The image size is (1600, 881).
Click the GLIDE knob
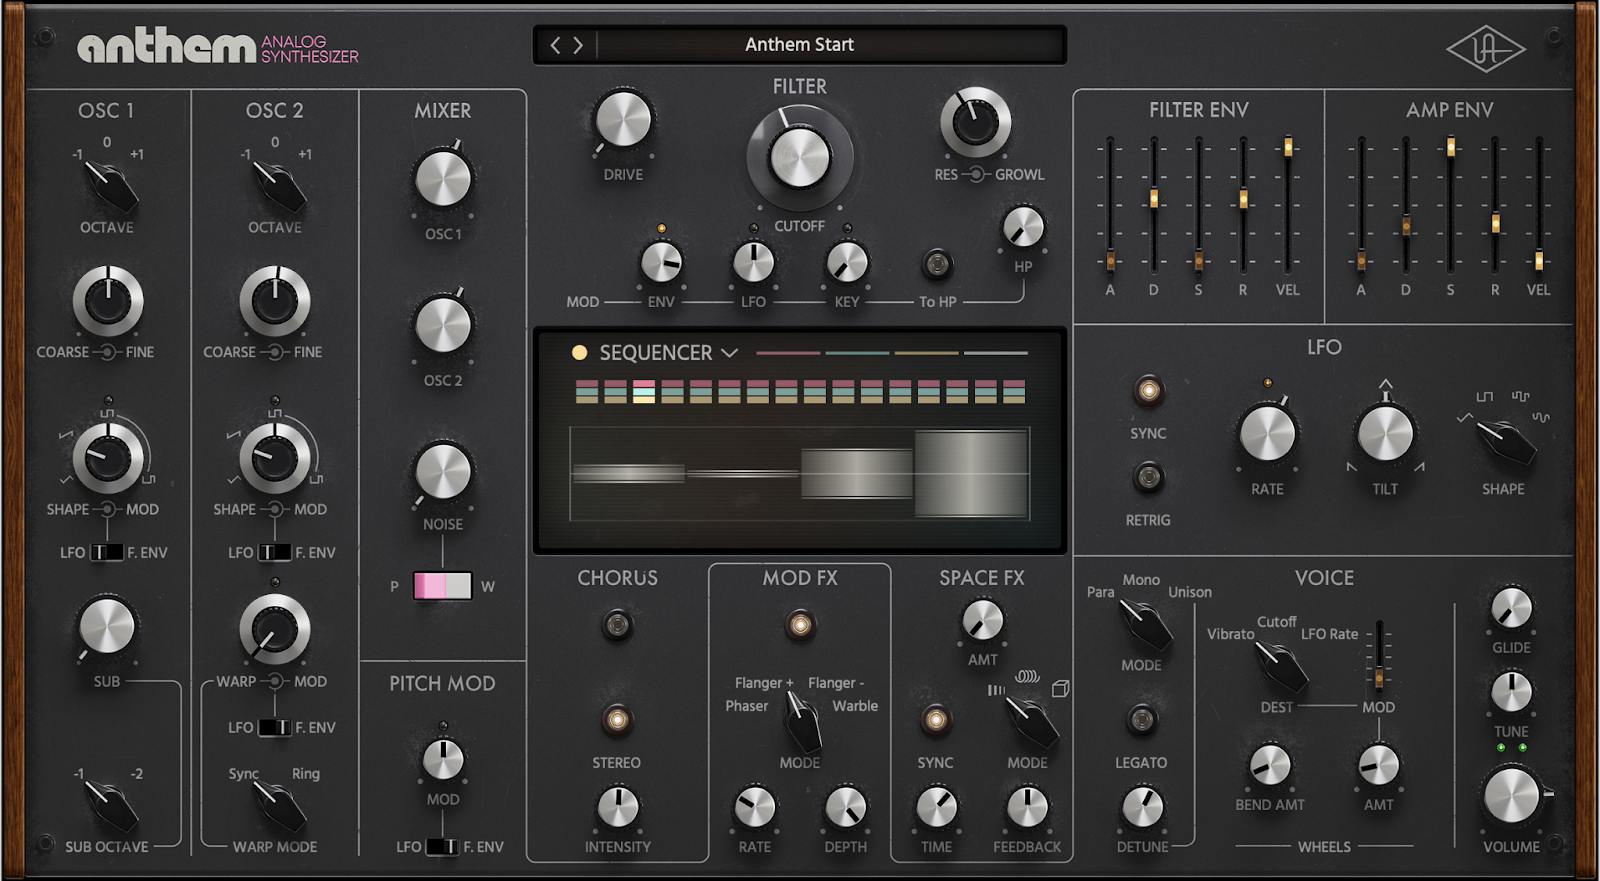tap(1511, 607)
